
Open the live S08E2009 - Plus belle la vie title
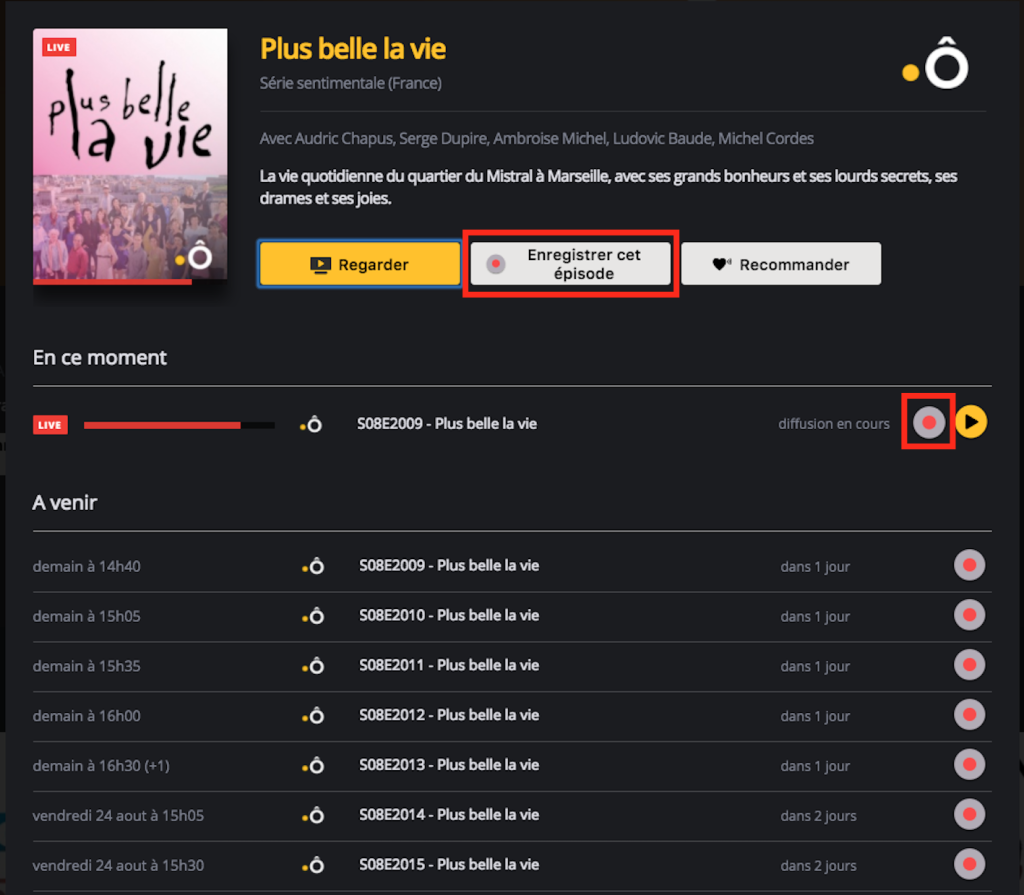point(447,424)
